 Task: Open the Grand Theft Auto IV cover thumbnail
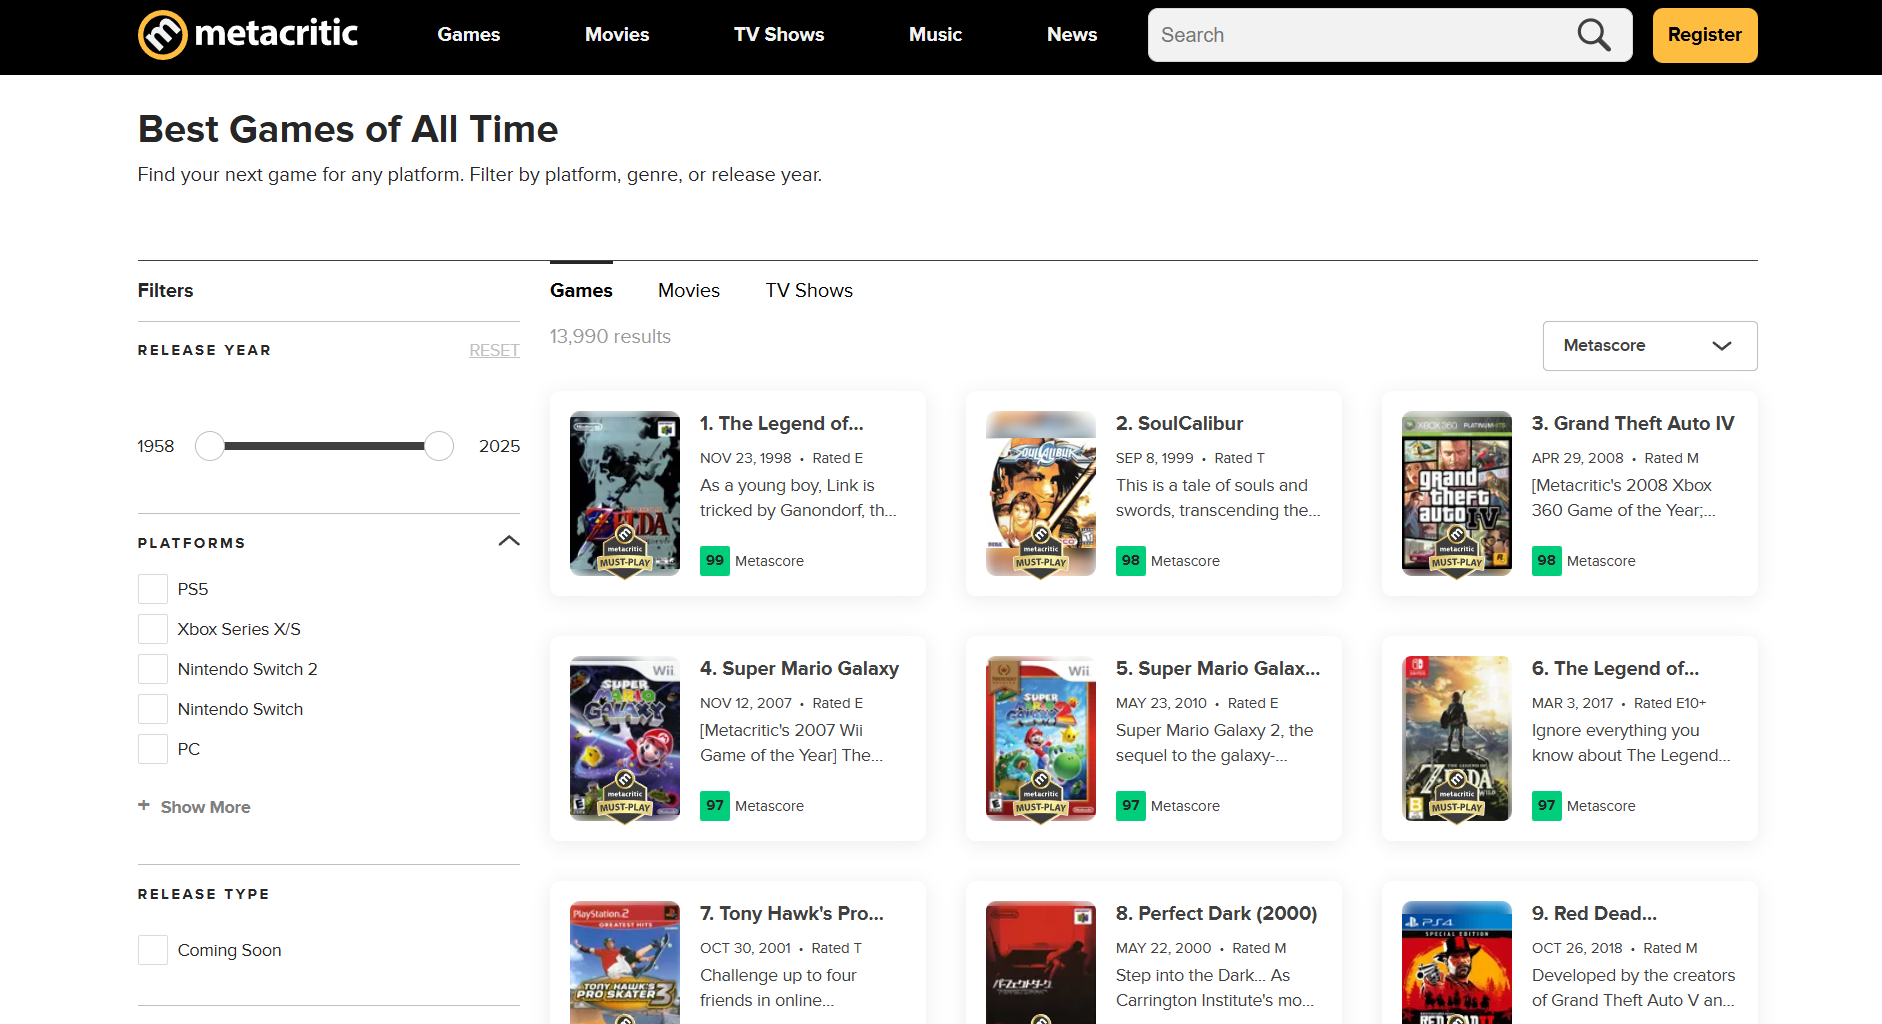coord(1457,494)
